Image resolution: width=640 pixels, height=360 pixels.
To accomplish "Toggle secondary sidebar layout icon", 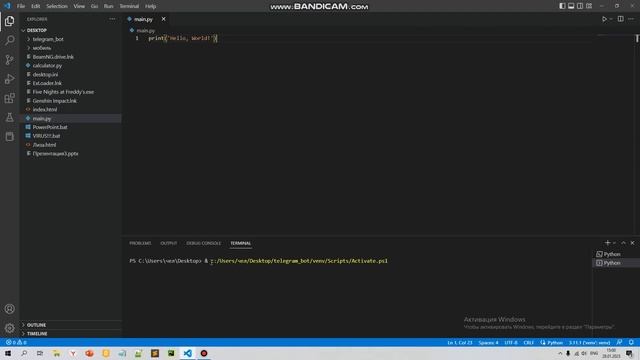I will tap(580, 6).
